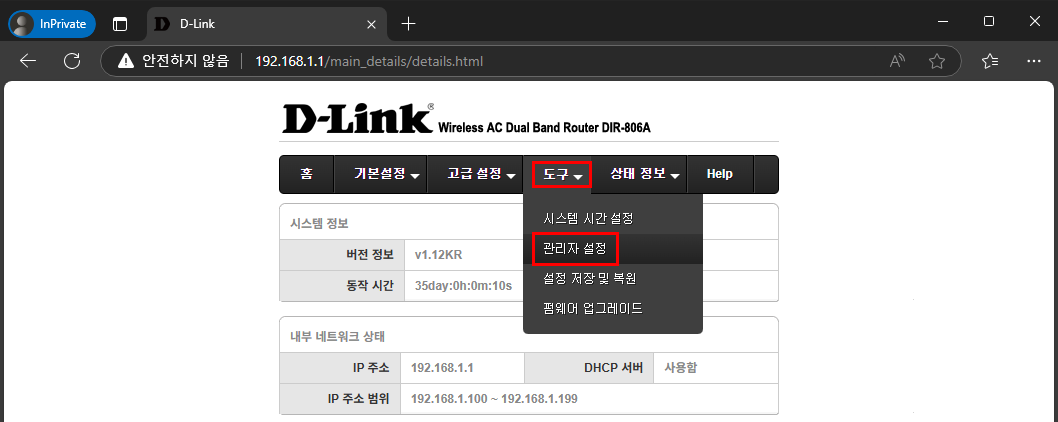The width and height of the screenshot is (1058, 422).
Task: Add this page to favorites
Action: coord(937,61)
